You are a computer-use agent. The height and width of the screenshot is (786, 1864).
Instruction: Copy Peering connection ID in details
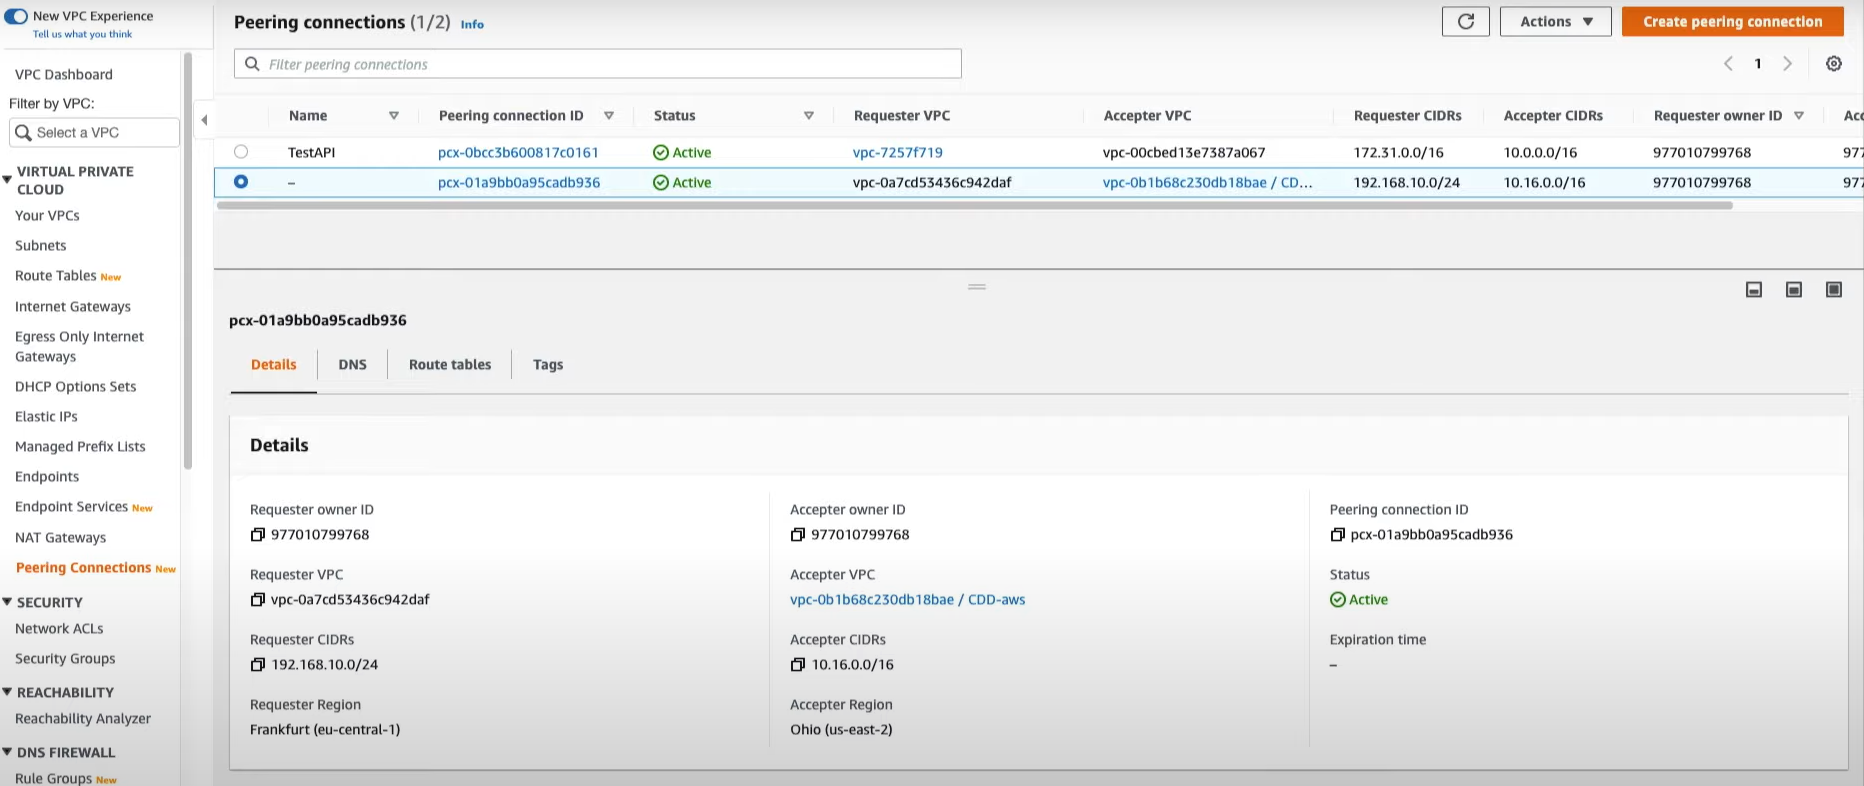(1337, 535)
